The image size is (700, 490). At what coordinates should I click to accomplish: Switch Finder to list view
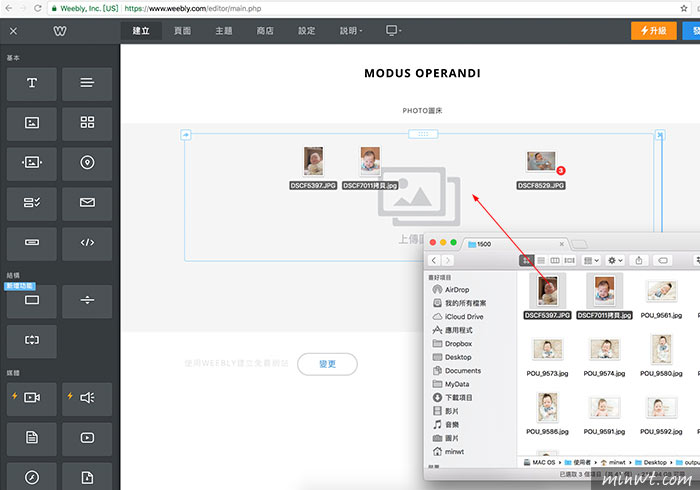click(541, 261)
